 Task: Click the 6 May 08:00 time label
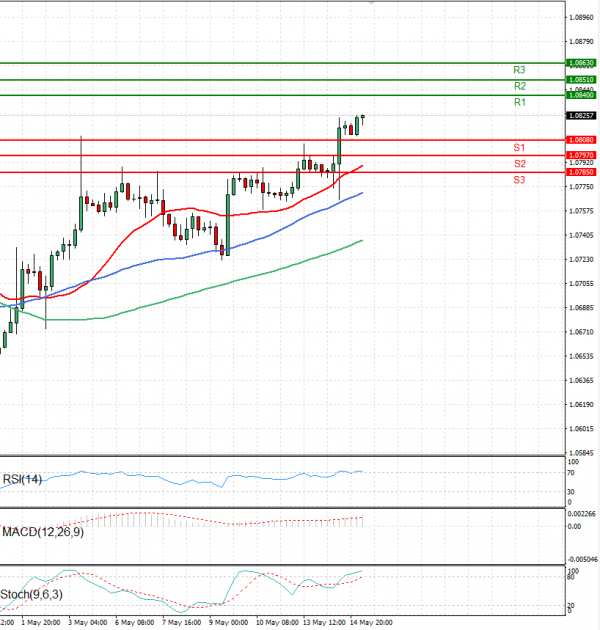(x=134, y=622)
